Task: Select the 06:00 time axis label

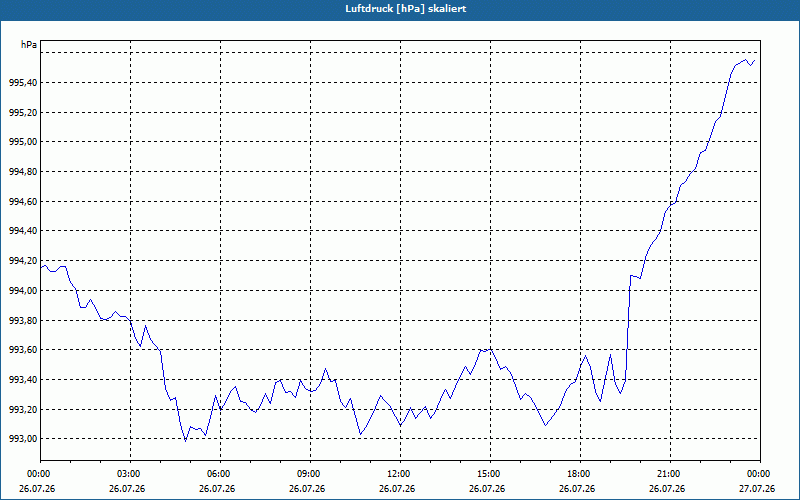Action: 217,474
